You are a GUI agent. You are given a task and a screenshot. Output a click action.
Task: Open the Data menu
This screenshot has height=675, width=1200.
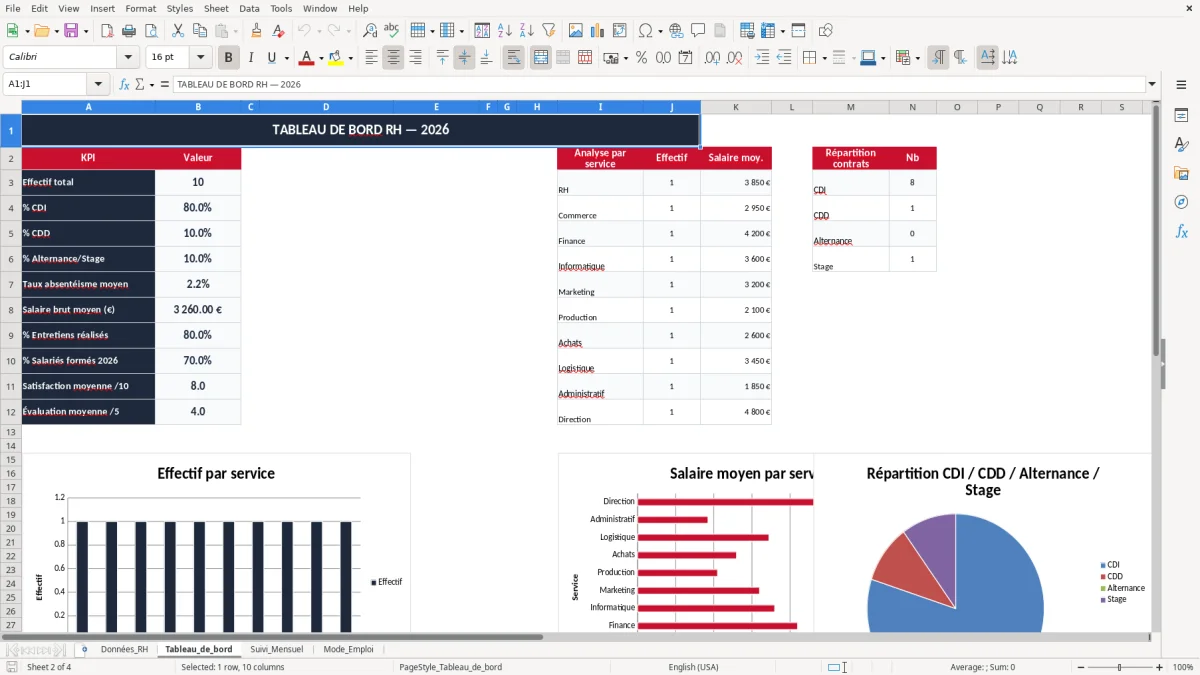click(249, 8)
